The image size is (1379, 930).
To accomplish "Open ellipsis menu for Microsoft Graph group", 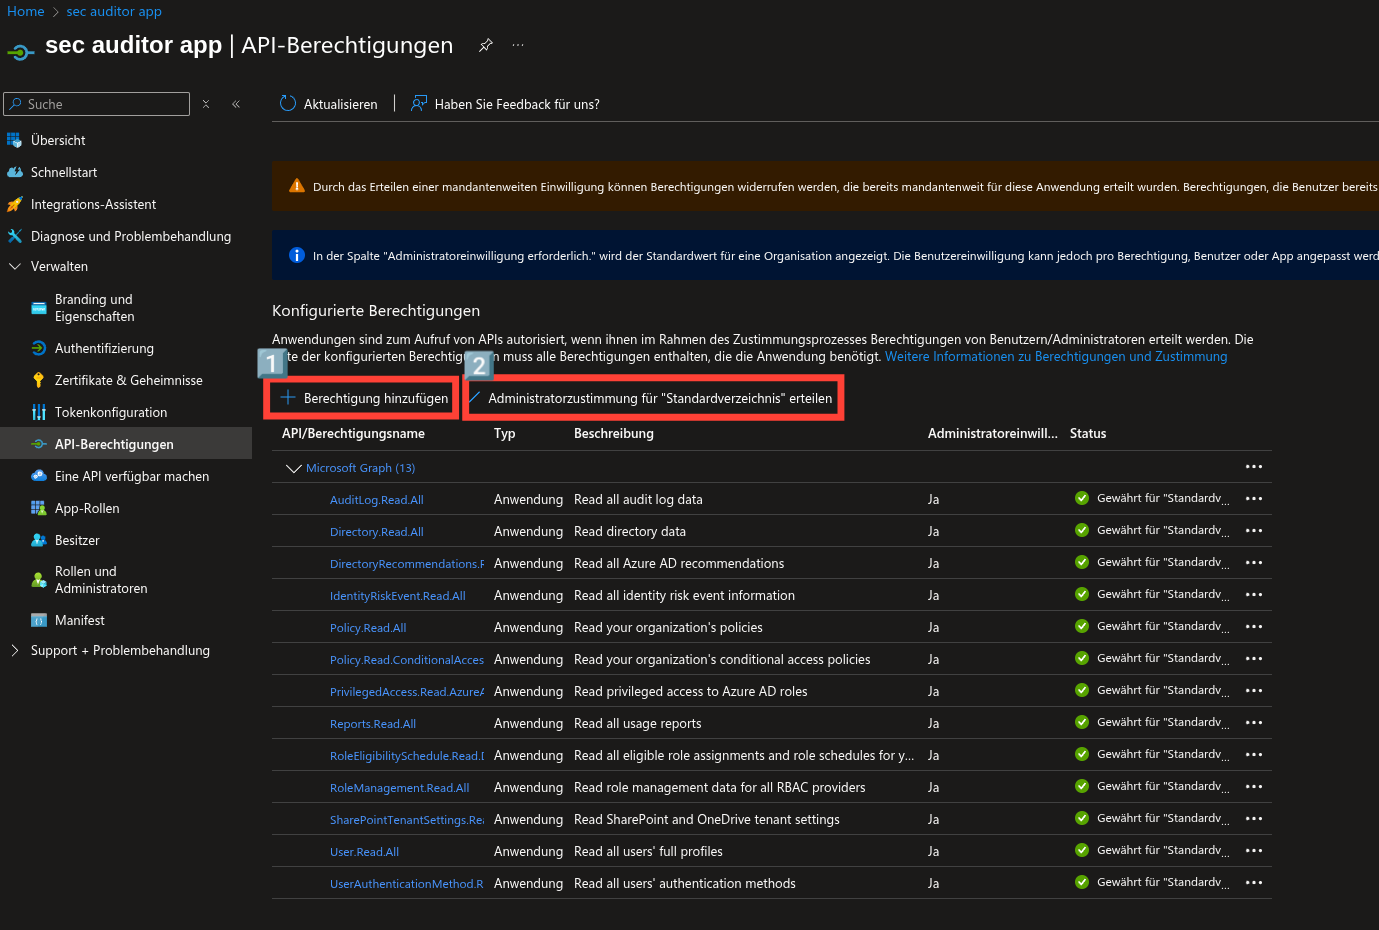I will pos(1254,467).
